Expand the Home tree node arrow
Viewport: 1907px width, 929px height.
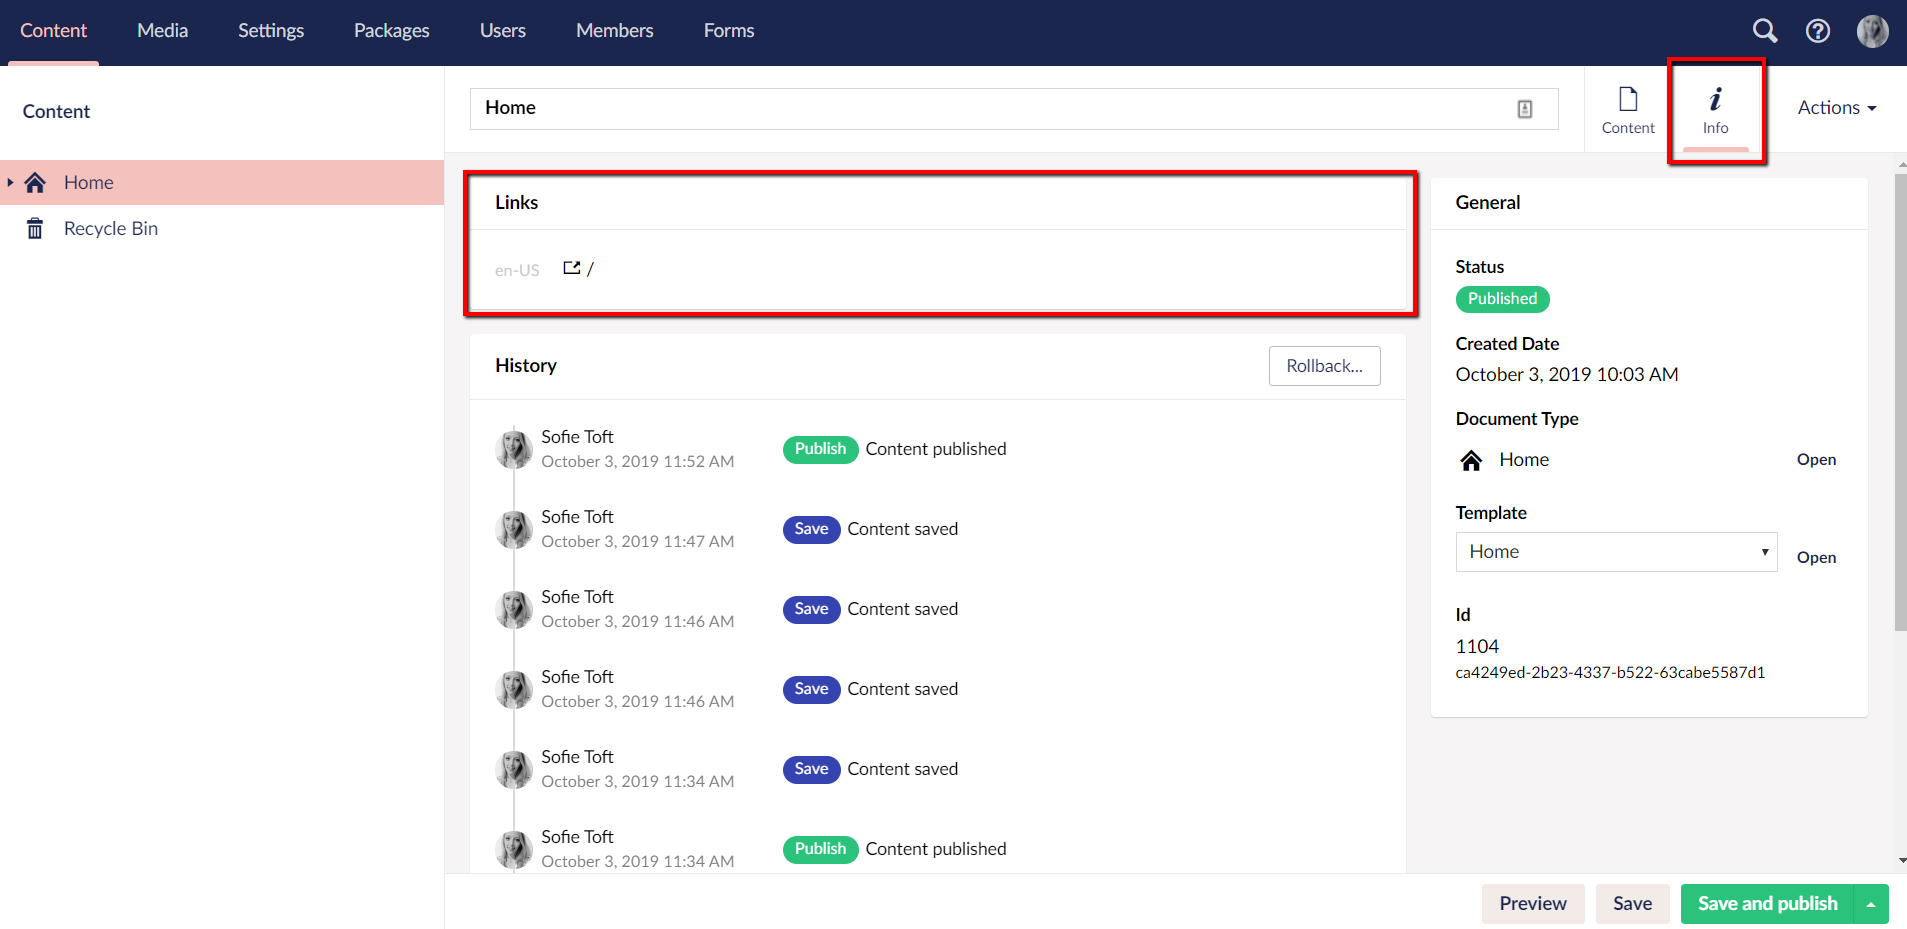(10, 182)
